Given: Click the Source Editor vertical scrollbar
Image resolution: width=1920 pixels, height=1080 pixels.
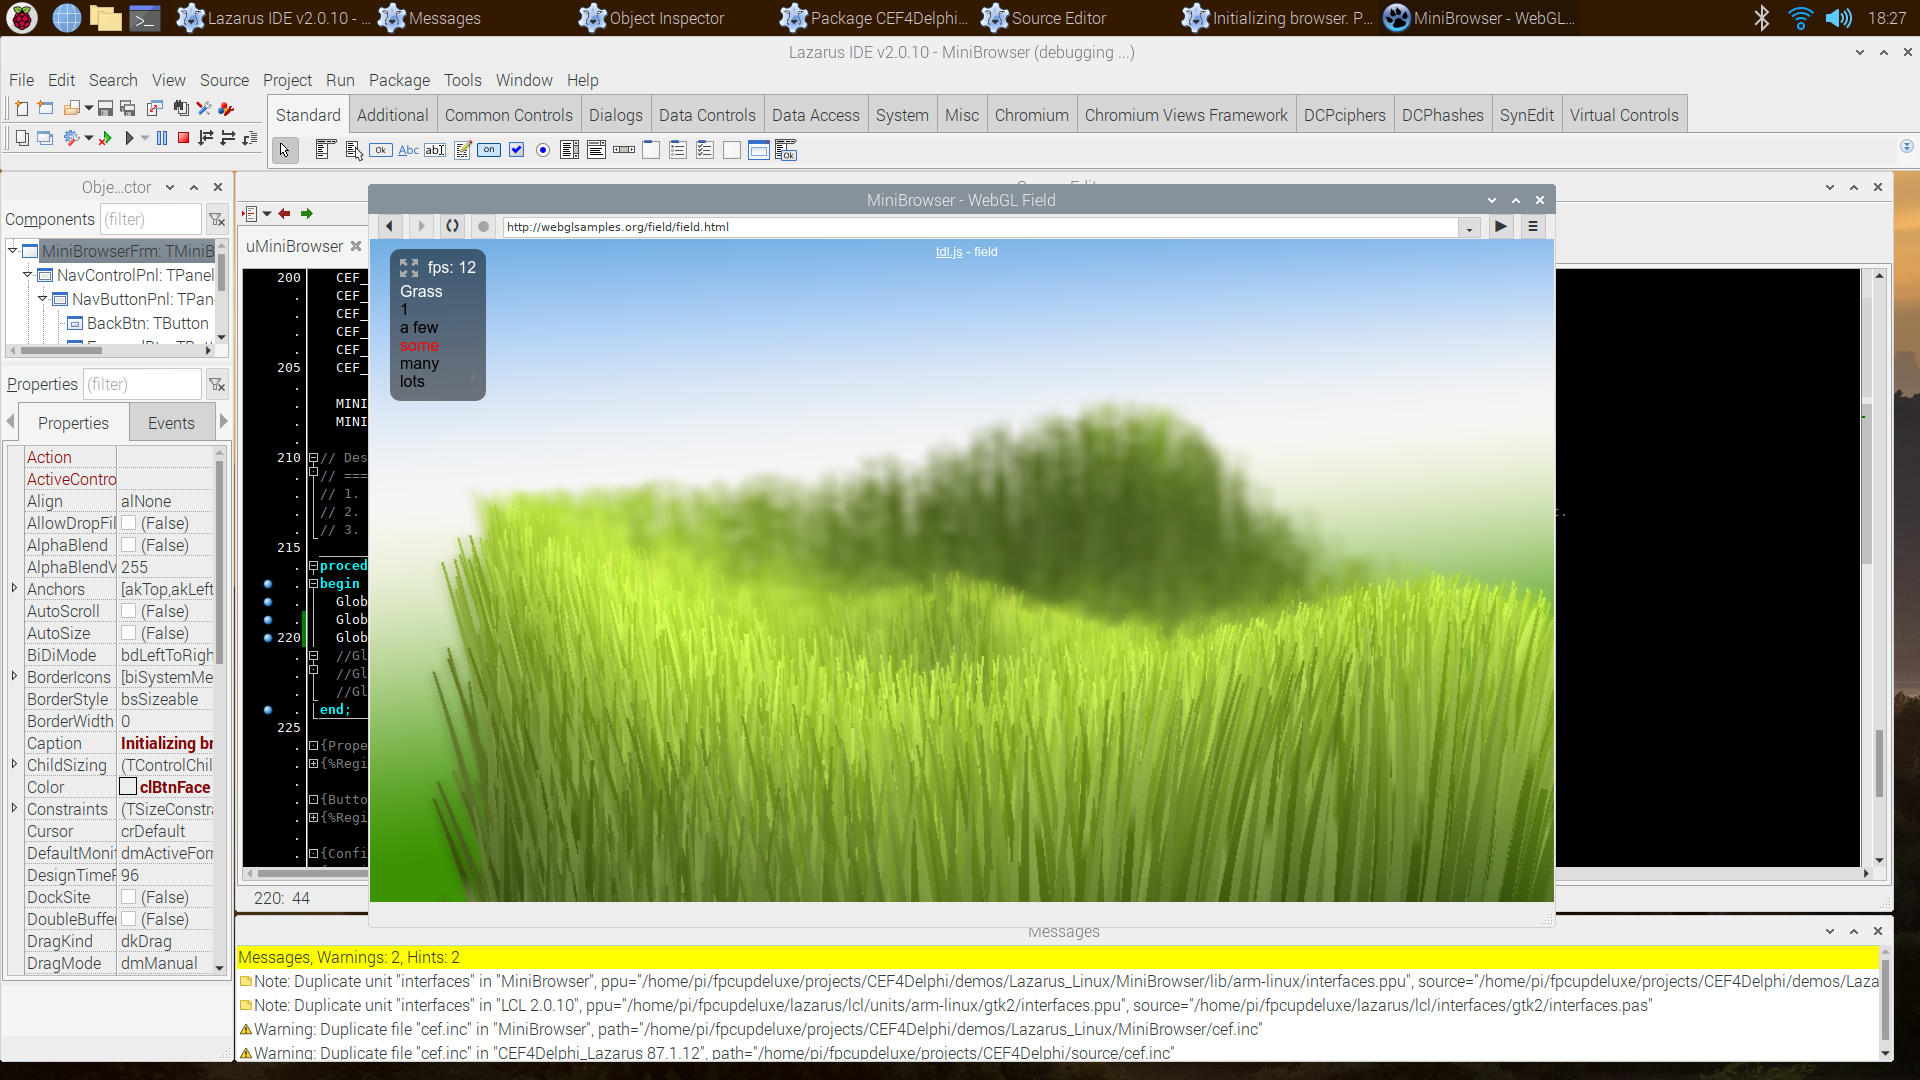Looking at the screenshot, I should coord(1879,567).
